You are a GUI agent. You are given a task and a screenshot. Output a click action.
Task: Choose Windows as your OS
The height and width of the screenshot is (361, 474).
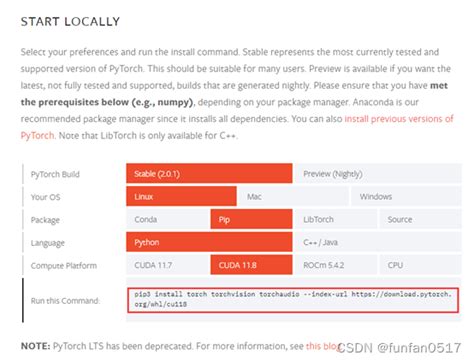click(406, 196)
